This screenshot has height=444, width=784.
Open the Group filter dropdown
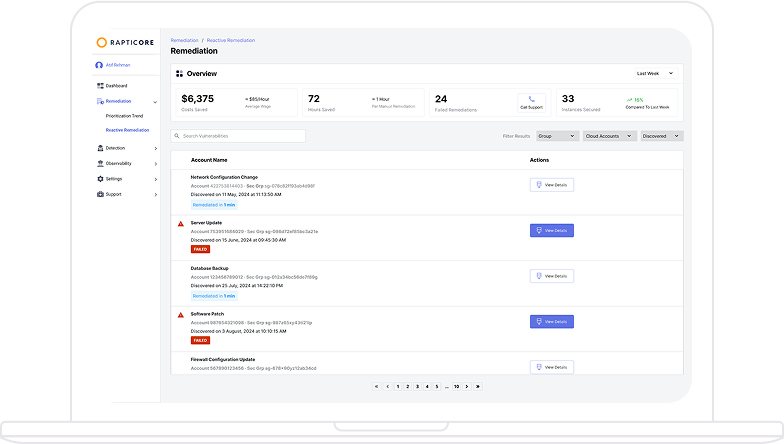[x=555, y=136]
